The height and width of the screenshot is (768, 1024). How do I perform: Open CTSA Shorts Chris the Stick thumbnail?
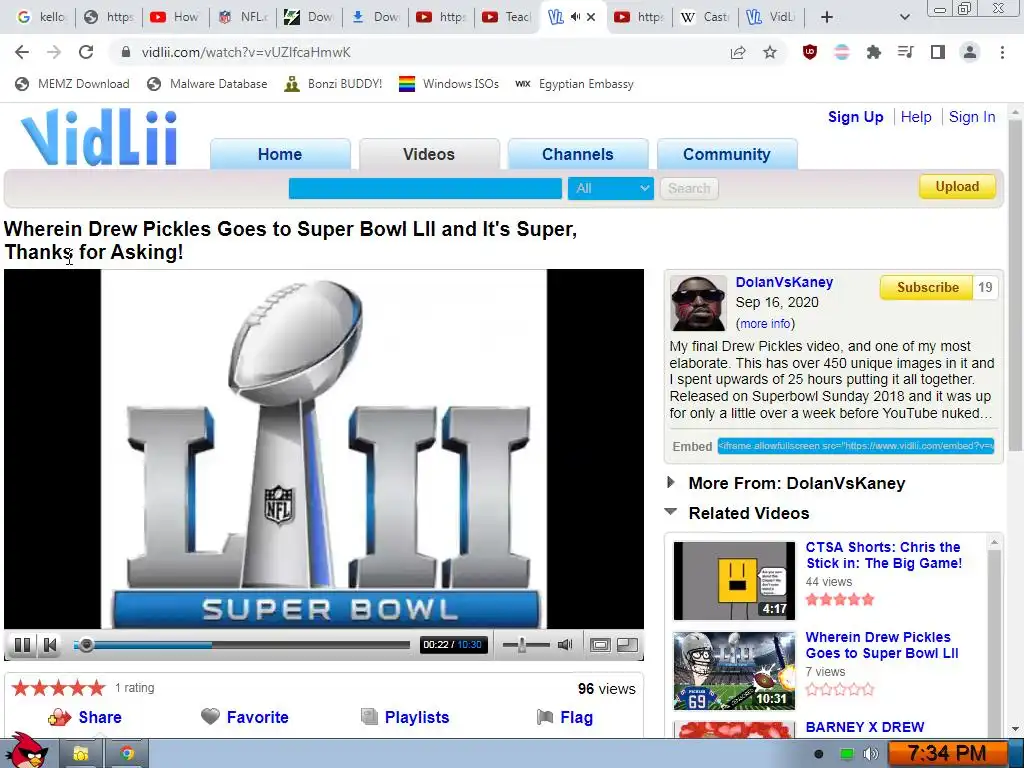pos(734,581)
